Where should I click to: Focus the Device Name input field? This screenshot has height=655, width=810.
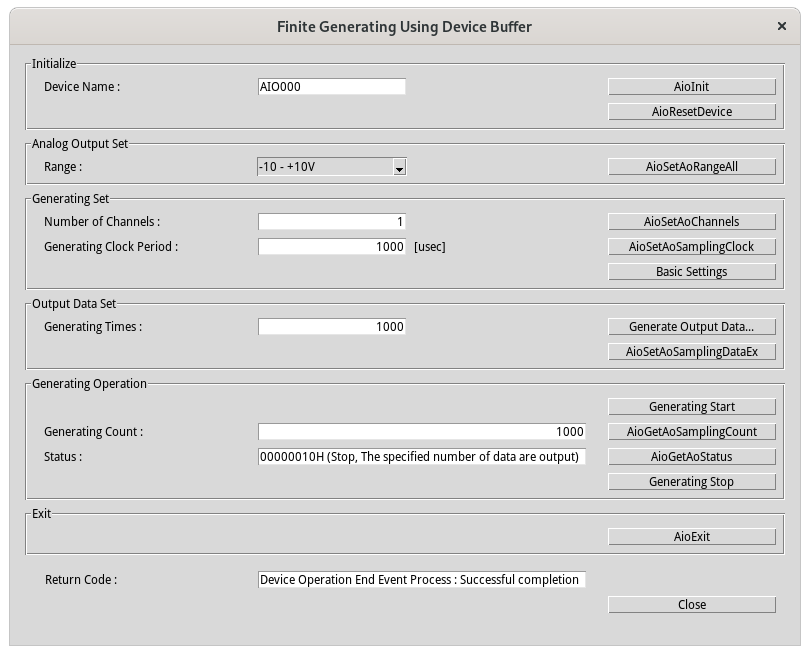pos(332,87)
